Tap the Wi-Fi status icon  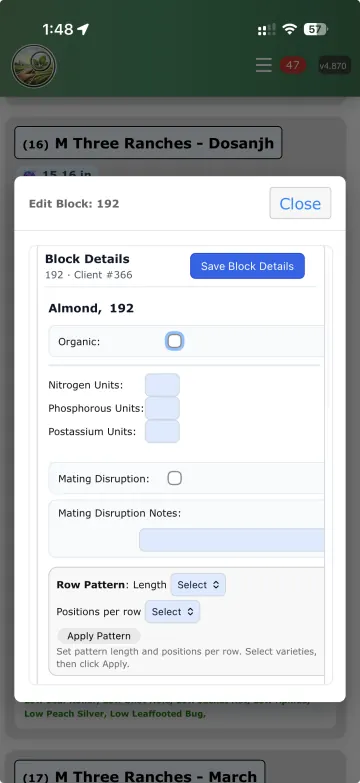pyautogui.click(x=290, y=29)
